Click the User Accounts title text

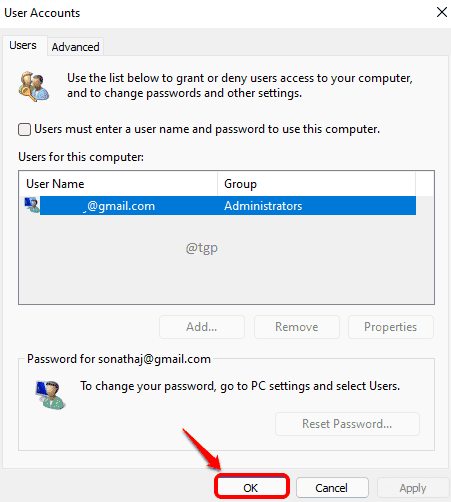42,13
